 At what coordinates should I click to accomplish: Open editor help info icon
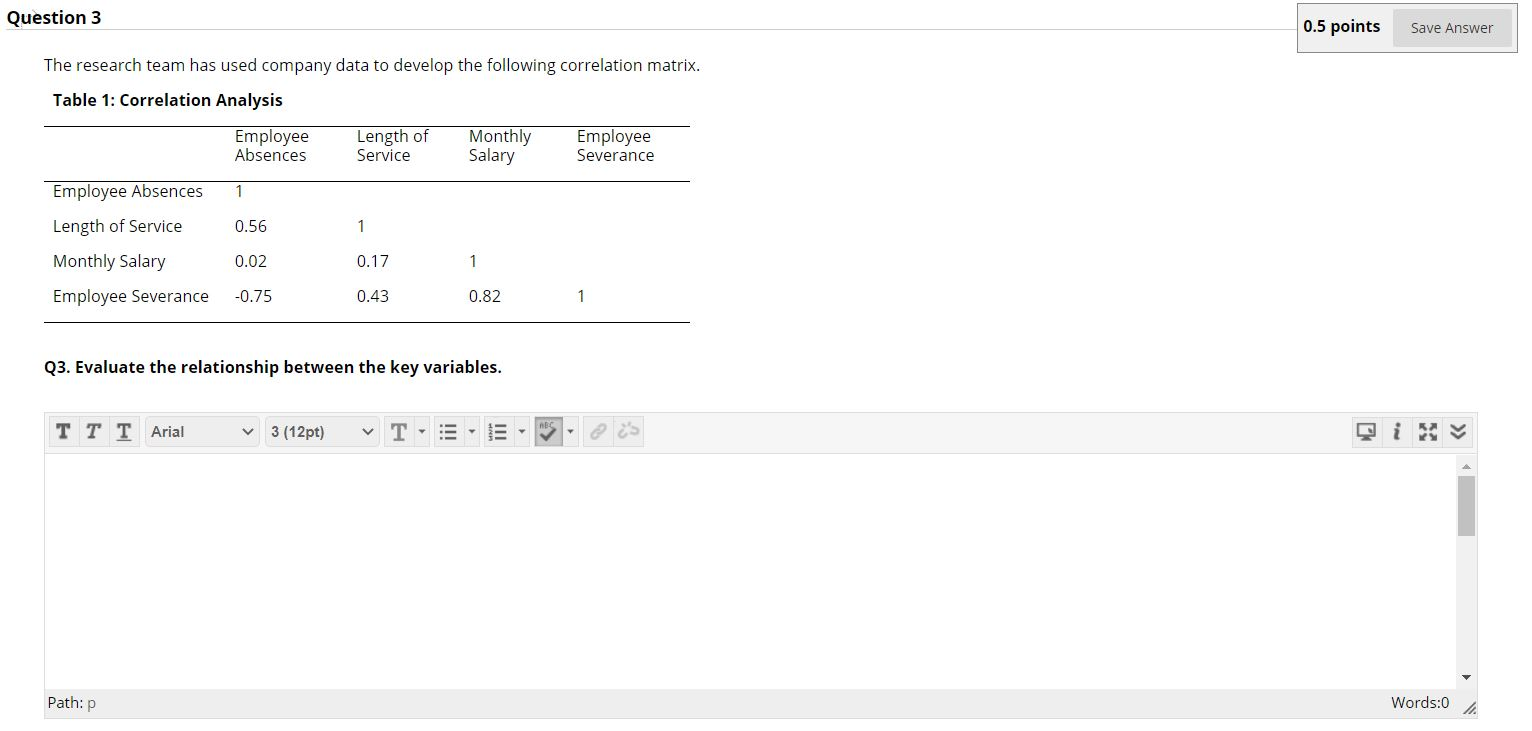pyautogui.click(x=1396, y=432)
